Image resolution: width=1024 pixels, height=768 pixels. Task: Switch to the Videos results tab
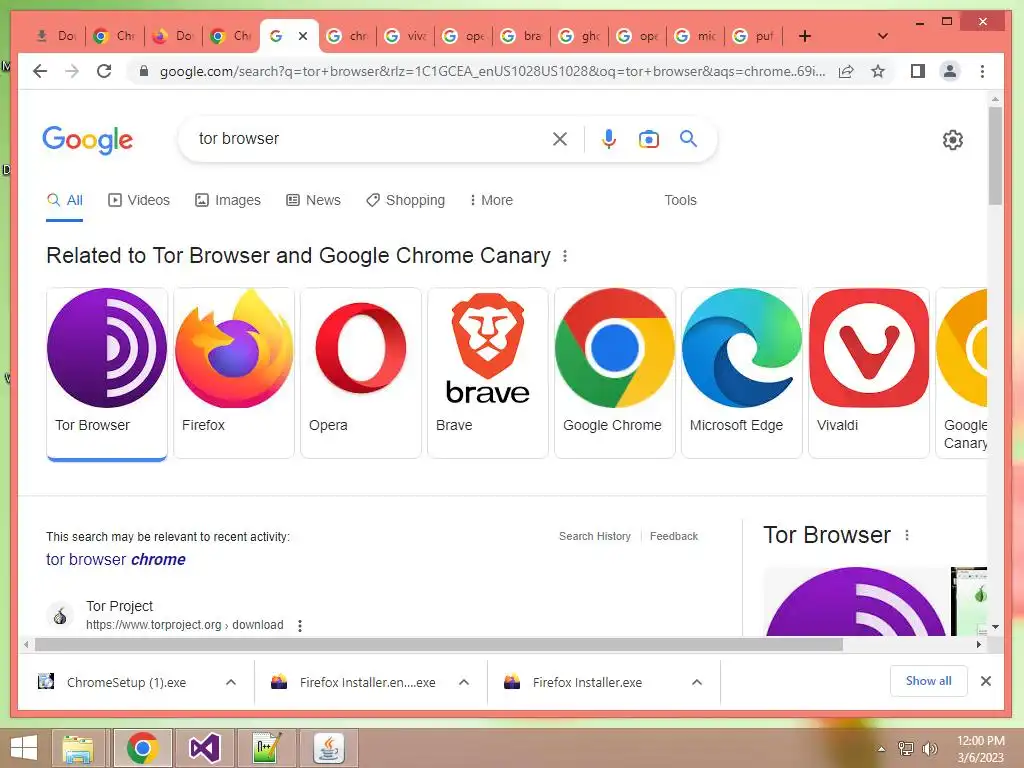tap(138, 200)
